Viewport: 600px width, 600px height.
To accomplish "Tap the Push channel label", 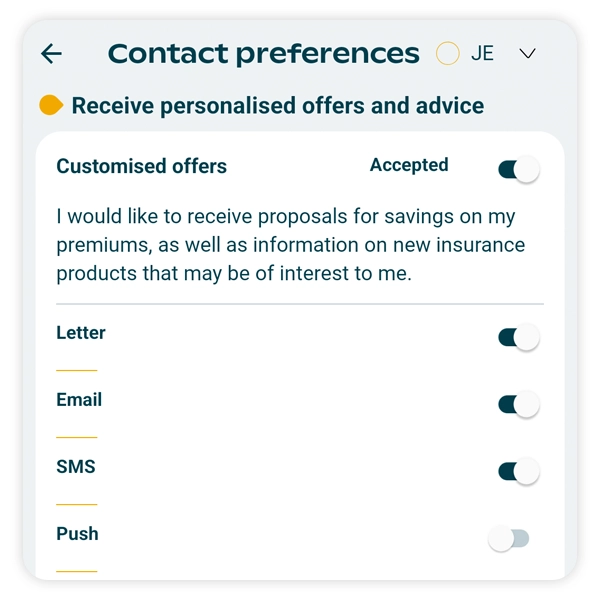I will tap(77, 534).
